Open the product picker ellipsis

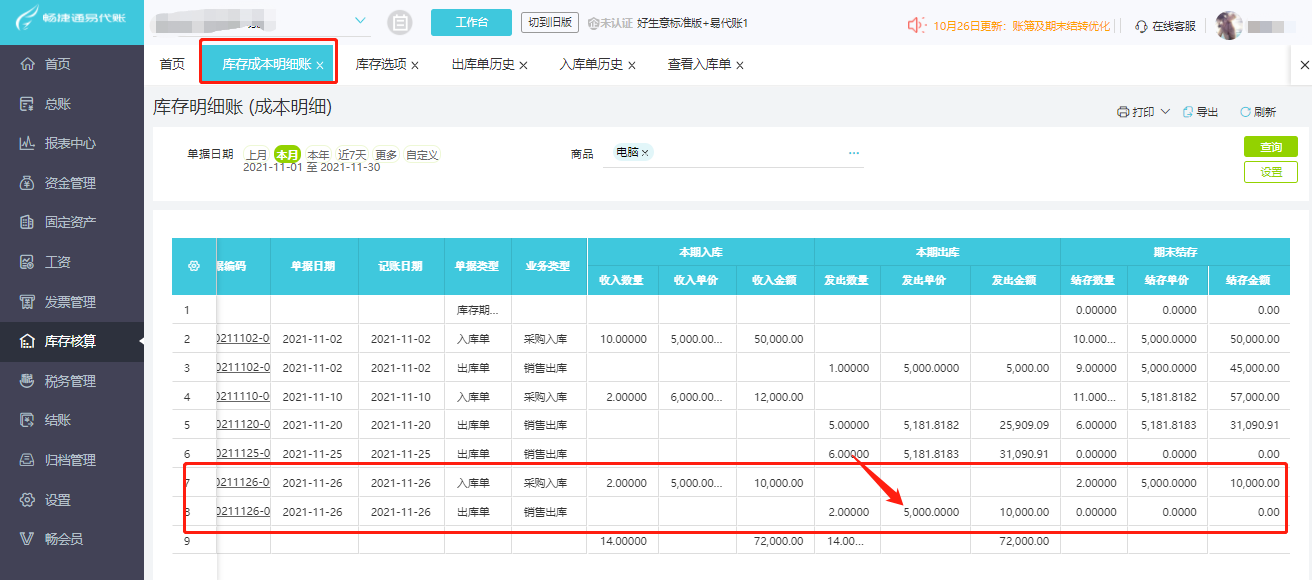click(854, 153)
